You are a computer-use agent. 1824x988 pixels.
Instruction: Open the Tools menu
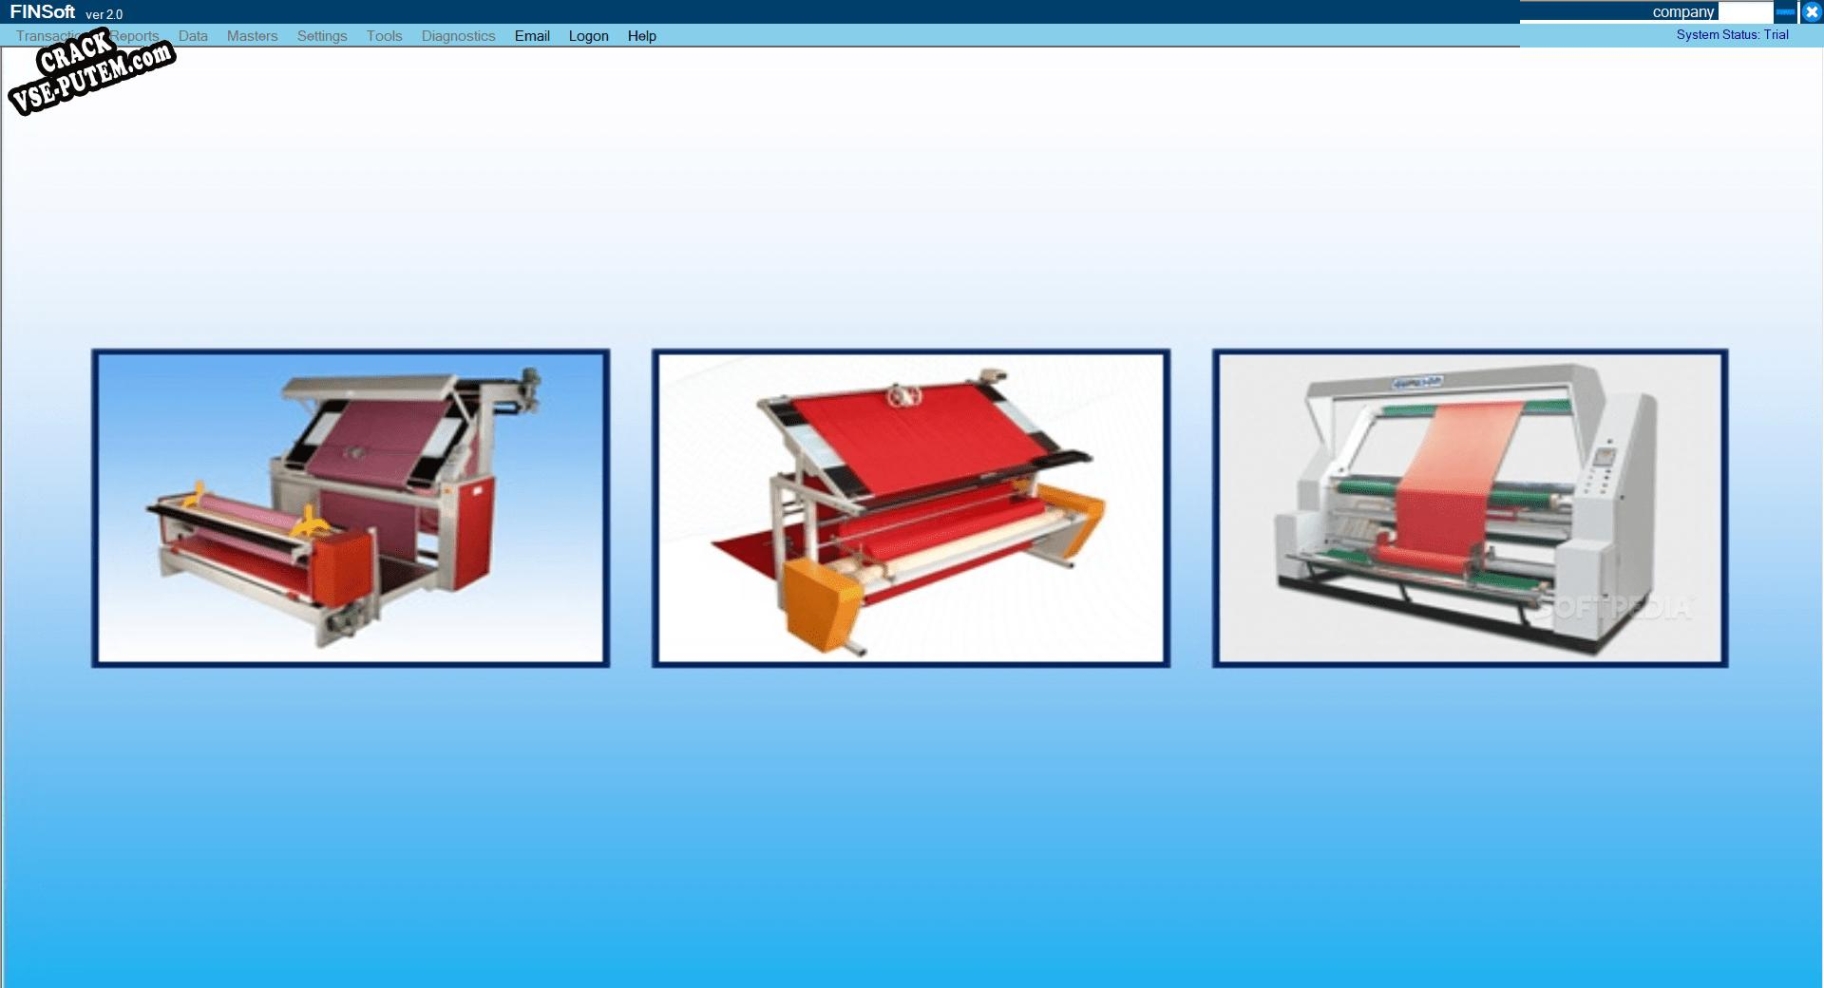click(384, 36)
